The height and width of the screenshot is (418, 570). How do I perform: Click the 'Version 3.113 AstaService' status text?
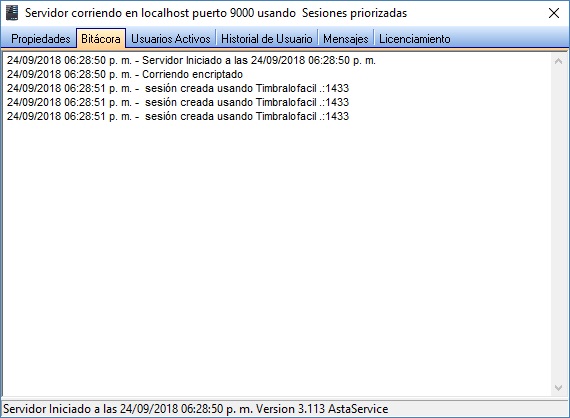322,409
